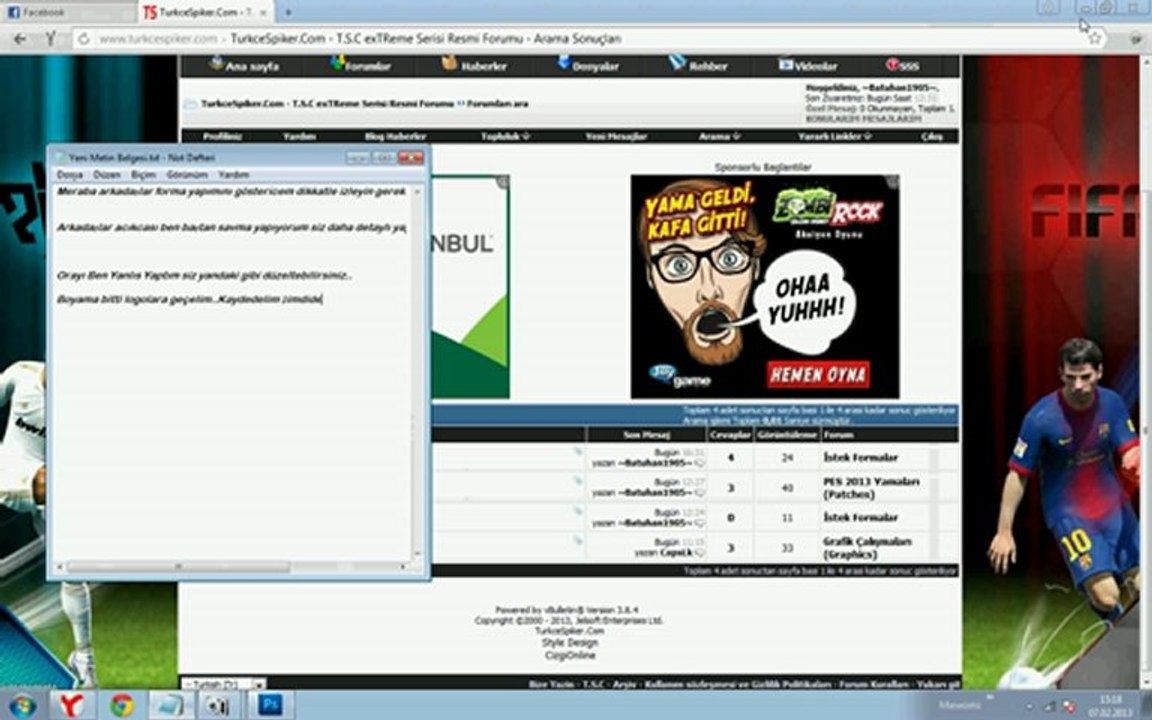Screen dimensions: 1152x720
Task: Bookmark page using the star icon
Action: (x=1095, y=37)
